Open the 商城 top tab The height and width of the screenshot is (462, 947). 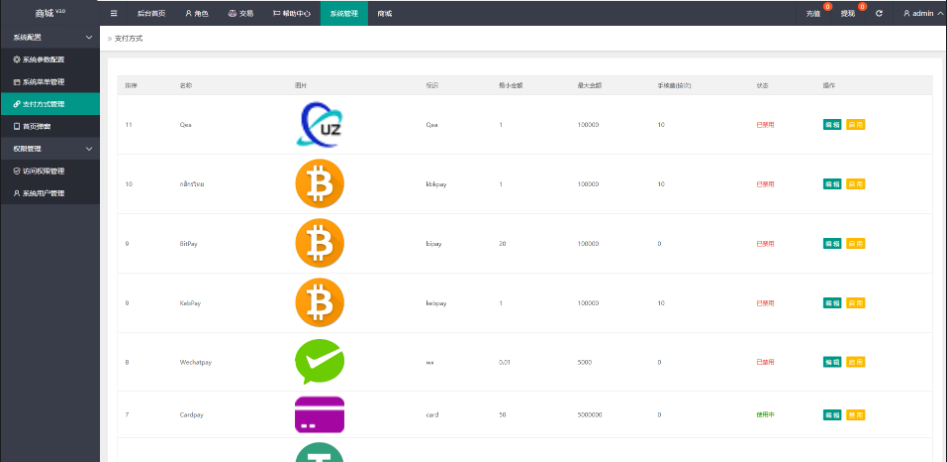(385, 13)
